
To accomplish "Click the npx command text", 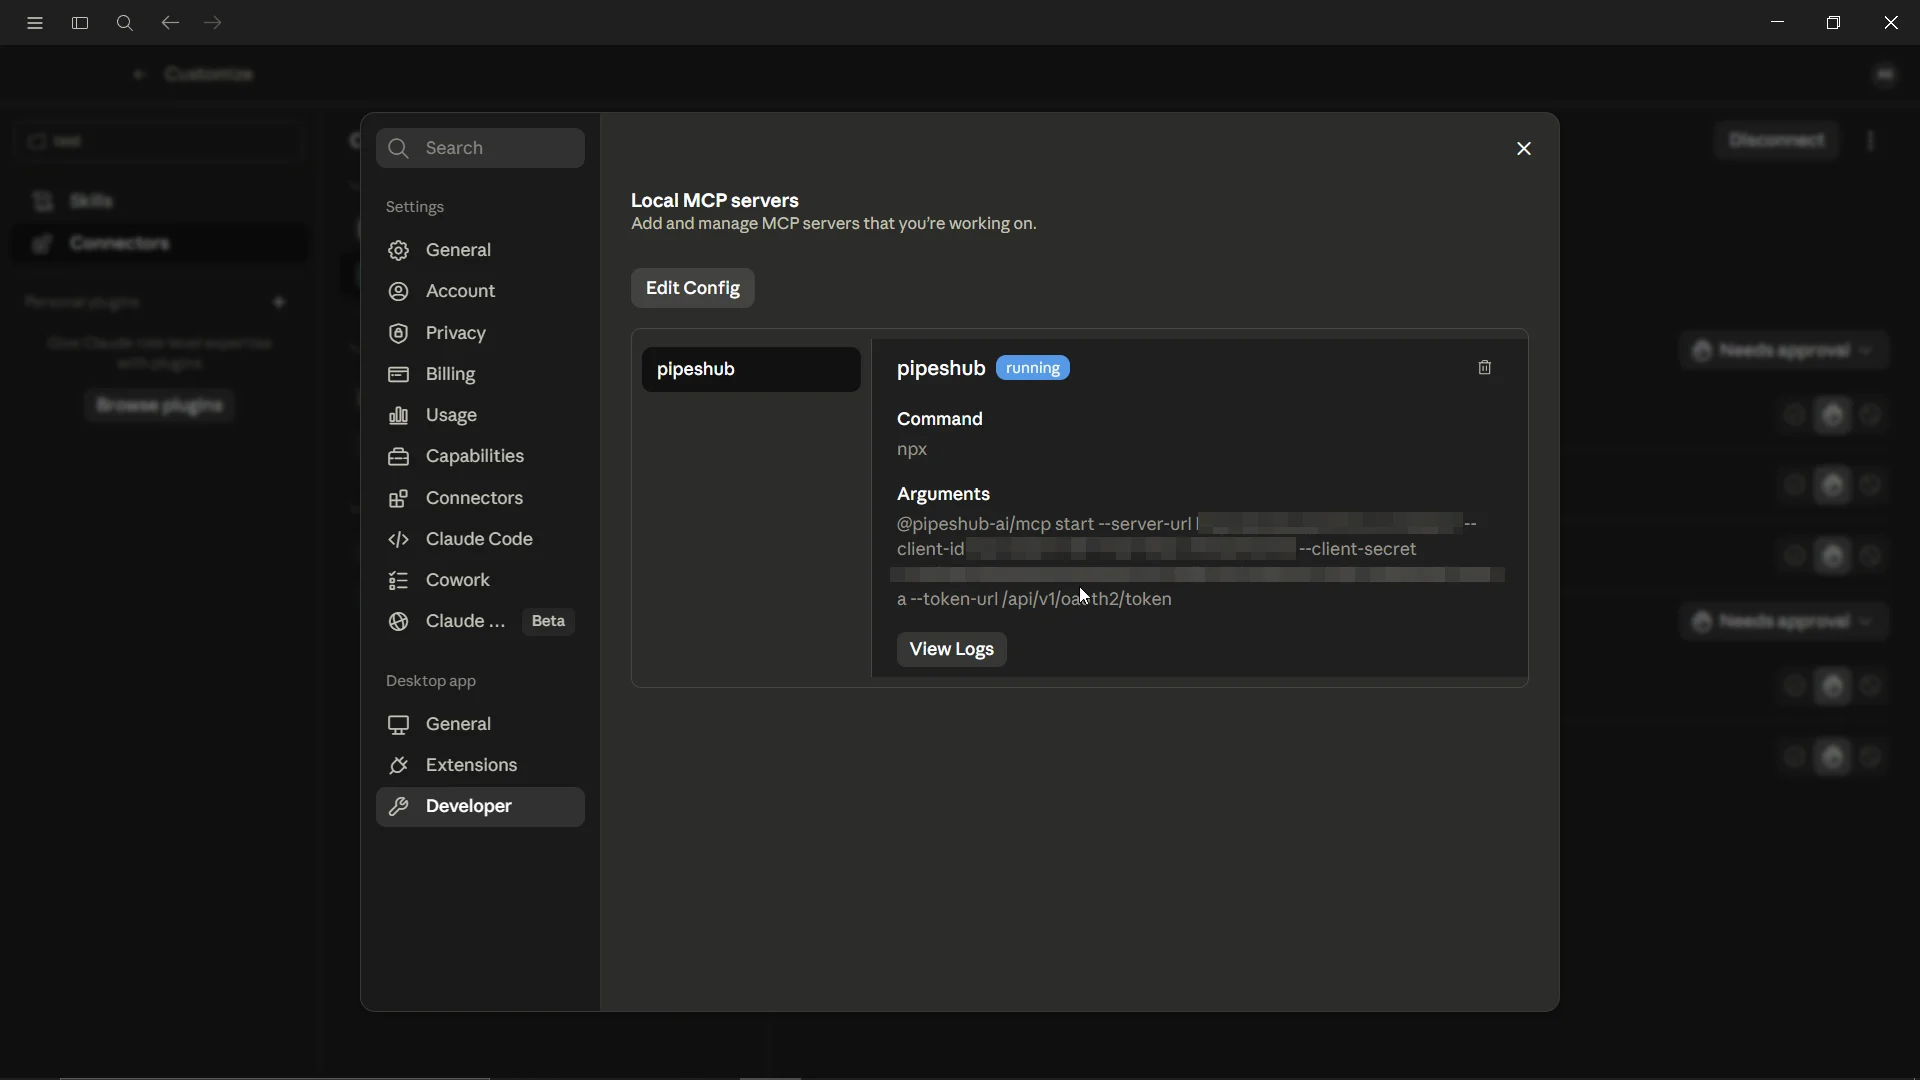I will (912, 449).
